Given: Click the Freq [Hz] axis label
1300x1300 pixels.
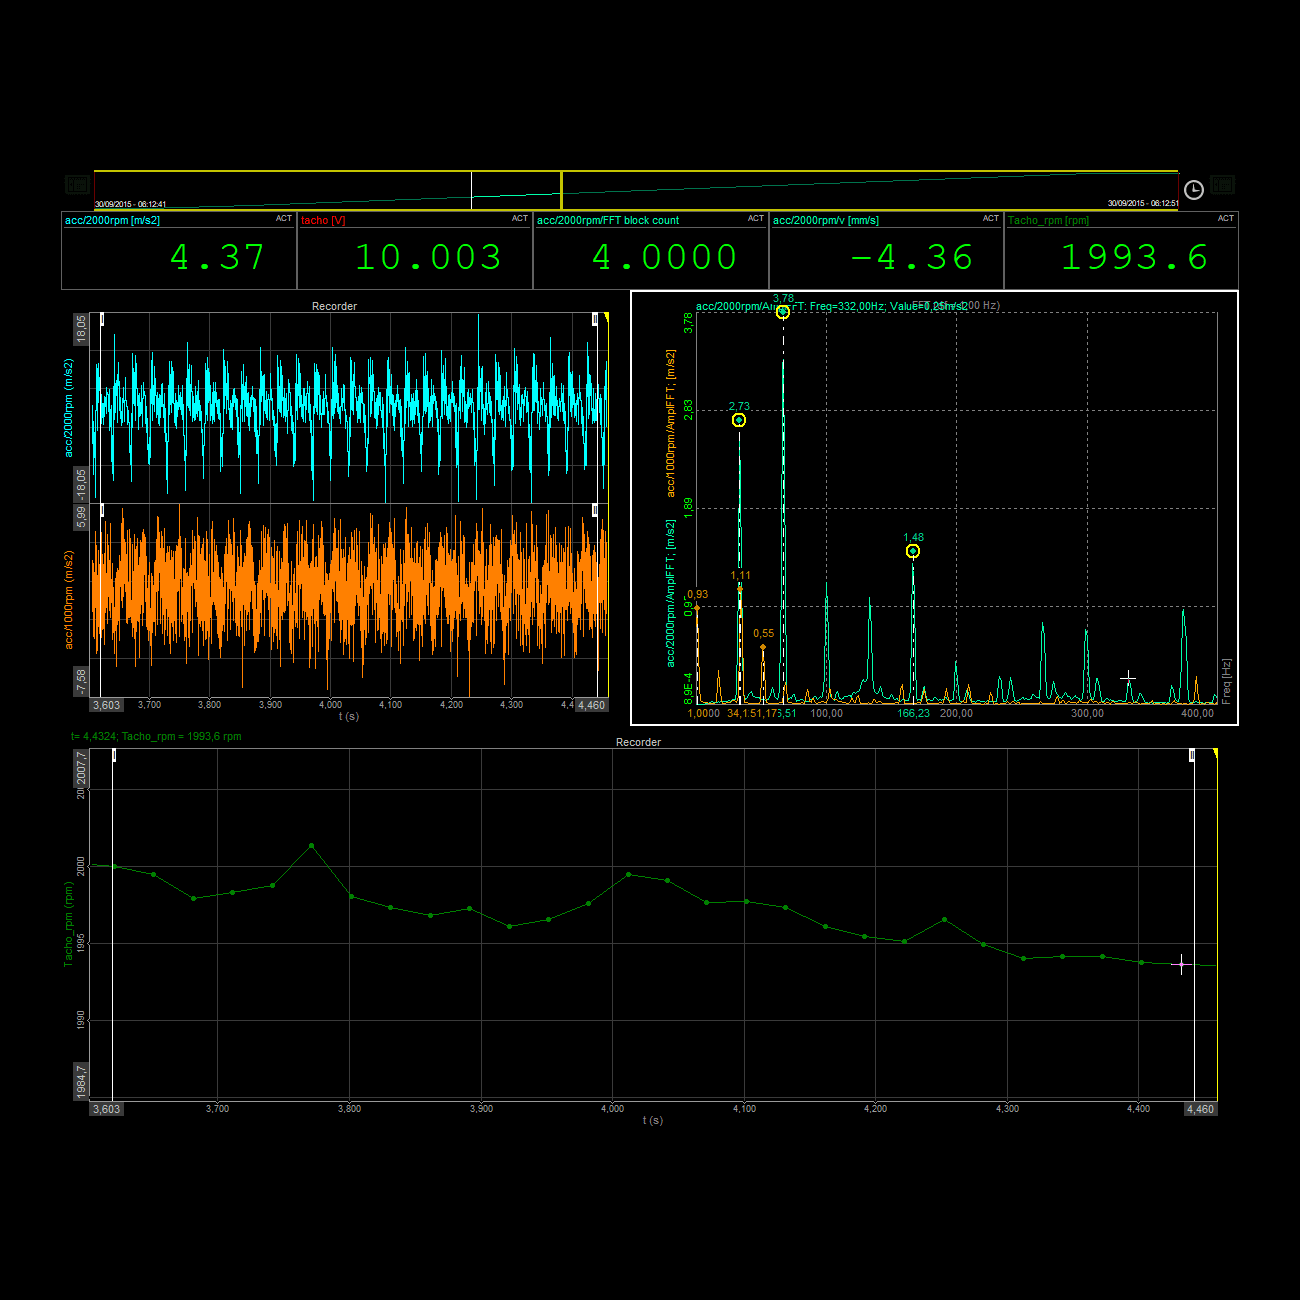Looking at the screenshot, I should 1227,681.
